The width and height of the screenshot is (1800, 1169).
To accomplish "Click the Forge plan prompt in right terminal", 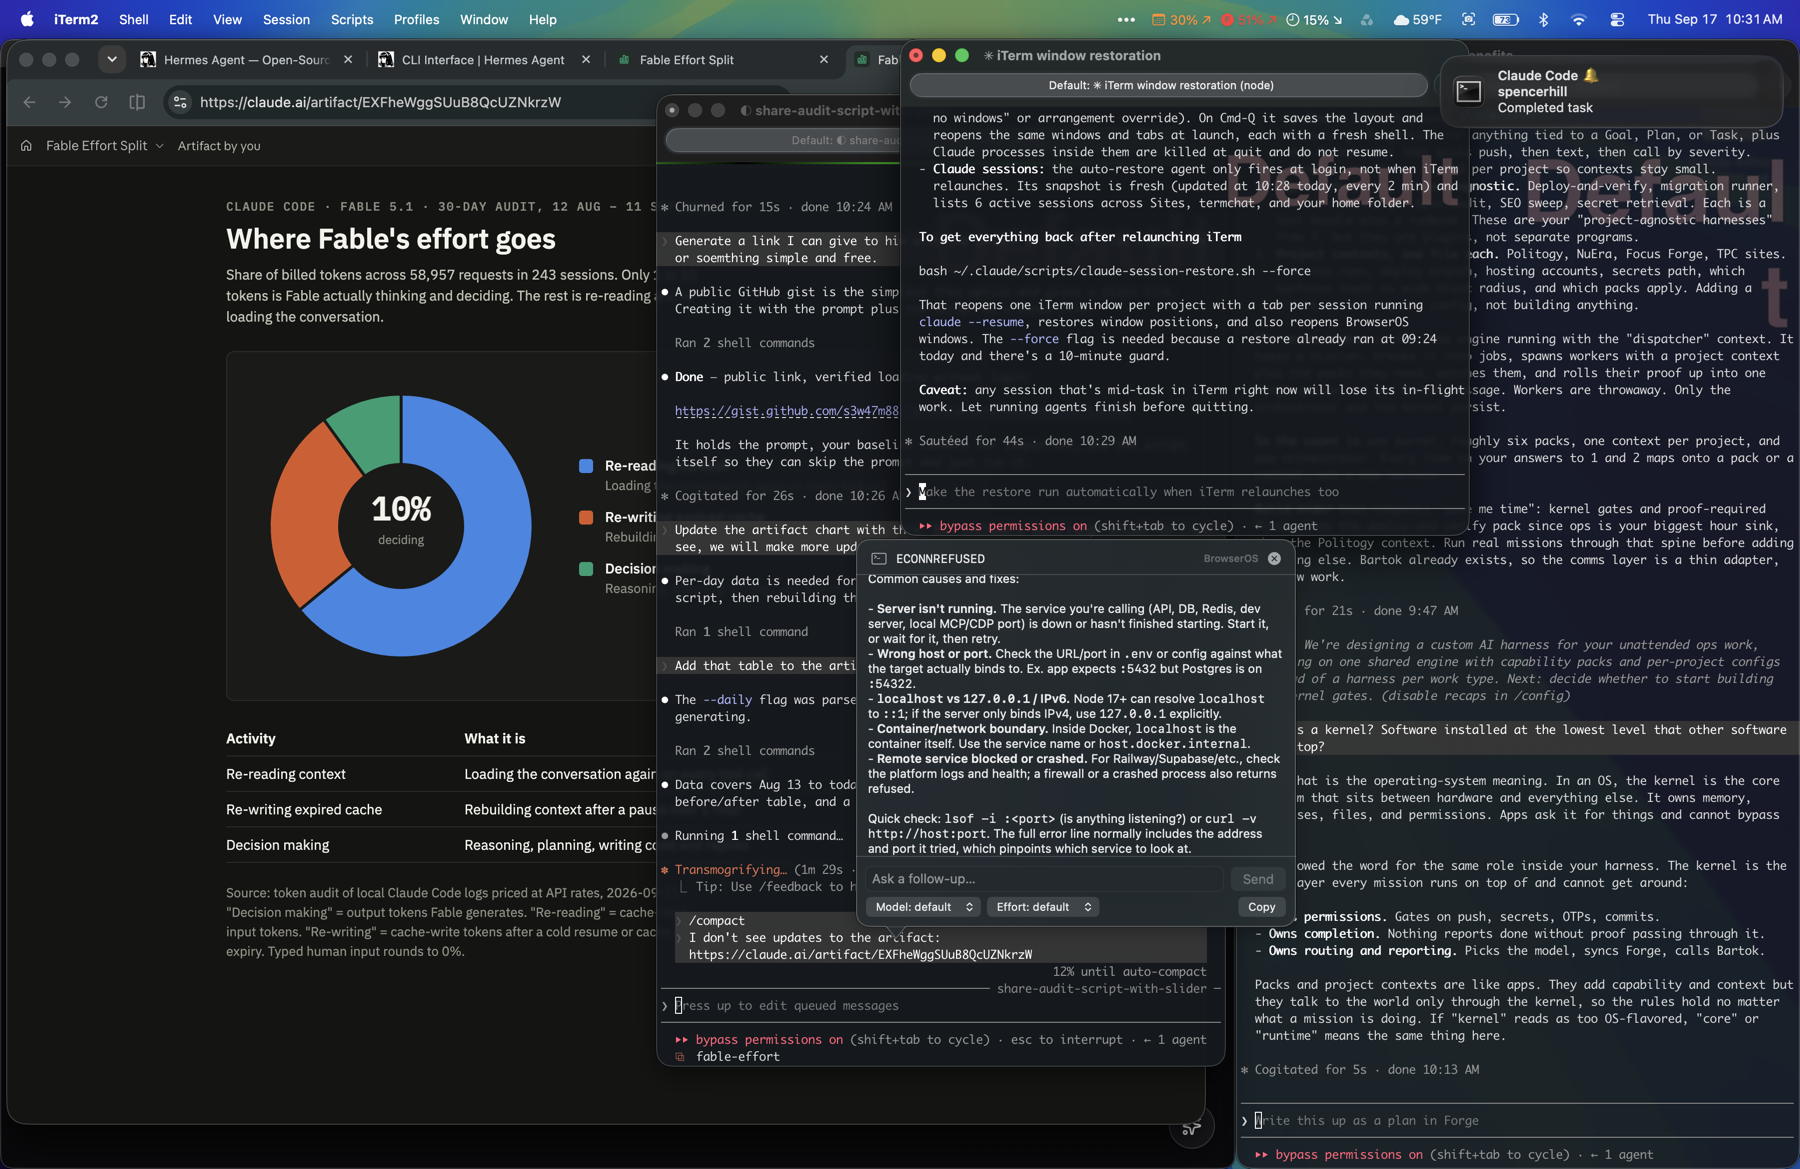I will click(1518, 1121).
